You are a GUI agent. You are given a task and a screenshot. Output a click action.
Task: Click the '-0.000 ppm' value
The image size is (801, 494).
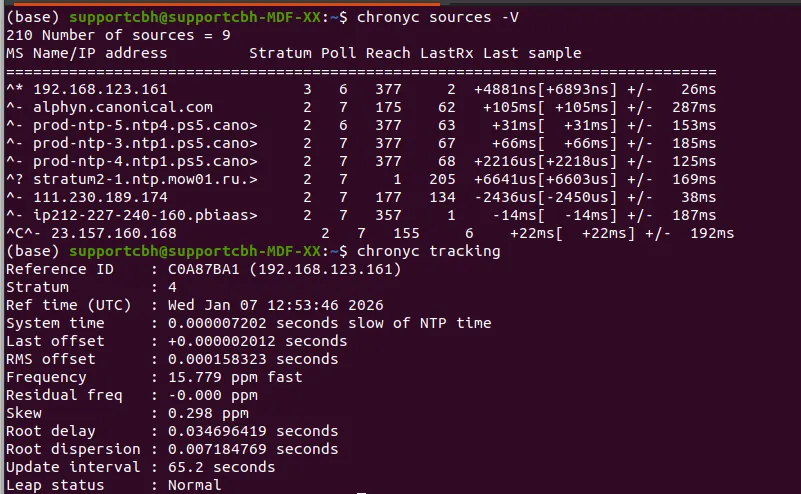coord(213,395)
